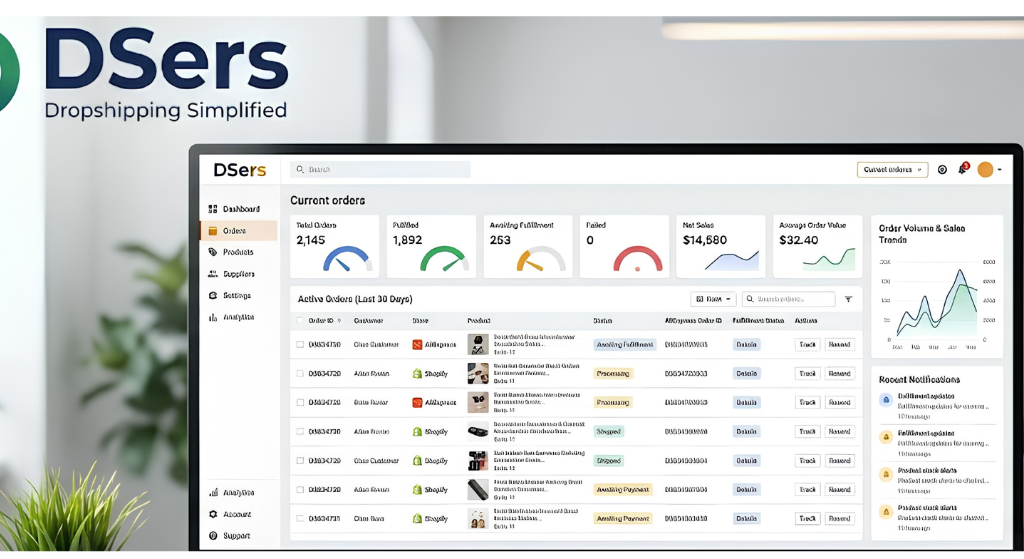The width and height of the screenshot is (1024, 559).
Task: Click the blue Total Orders gauge
Action: [347, 259]
